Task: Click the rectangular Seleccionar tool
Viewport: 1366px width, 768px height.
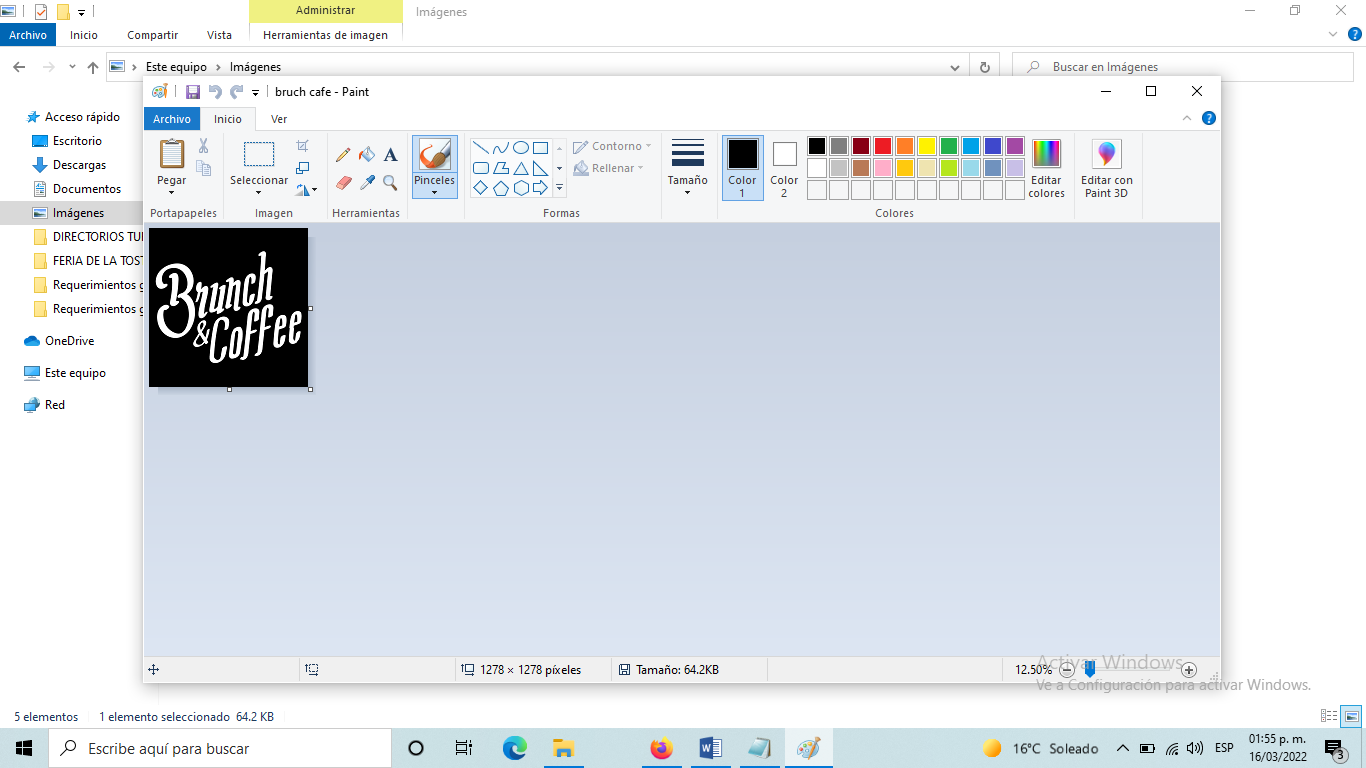Action: pyautogui.click(x=259, y=154)
